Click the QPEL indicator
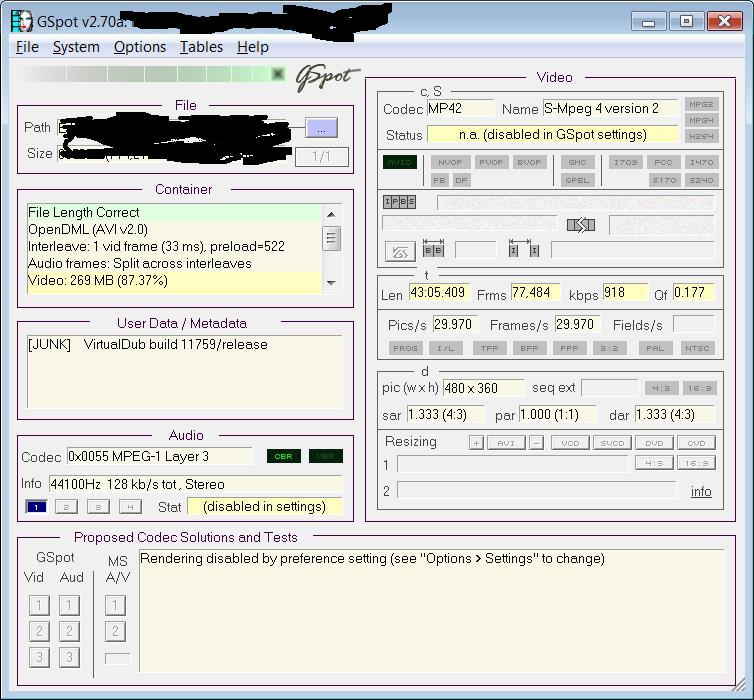Screen dimensions: 754x700 [578, 180]
